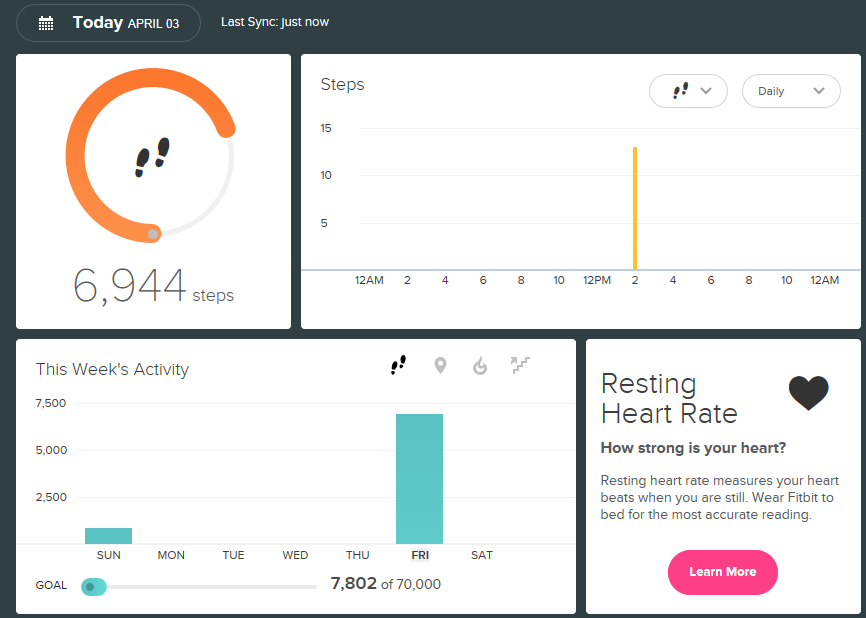Click 'This Week's Activity' heading
This screenshot has width=866, height=618.
pos(112,369)
